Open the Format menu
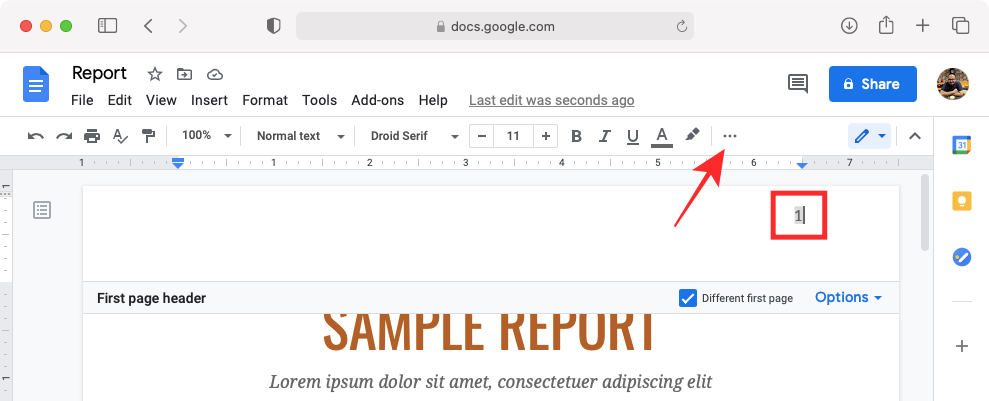989x401 pixels. point(265,100)
